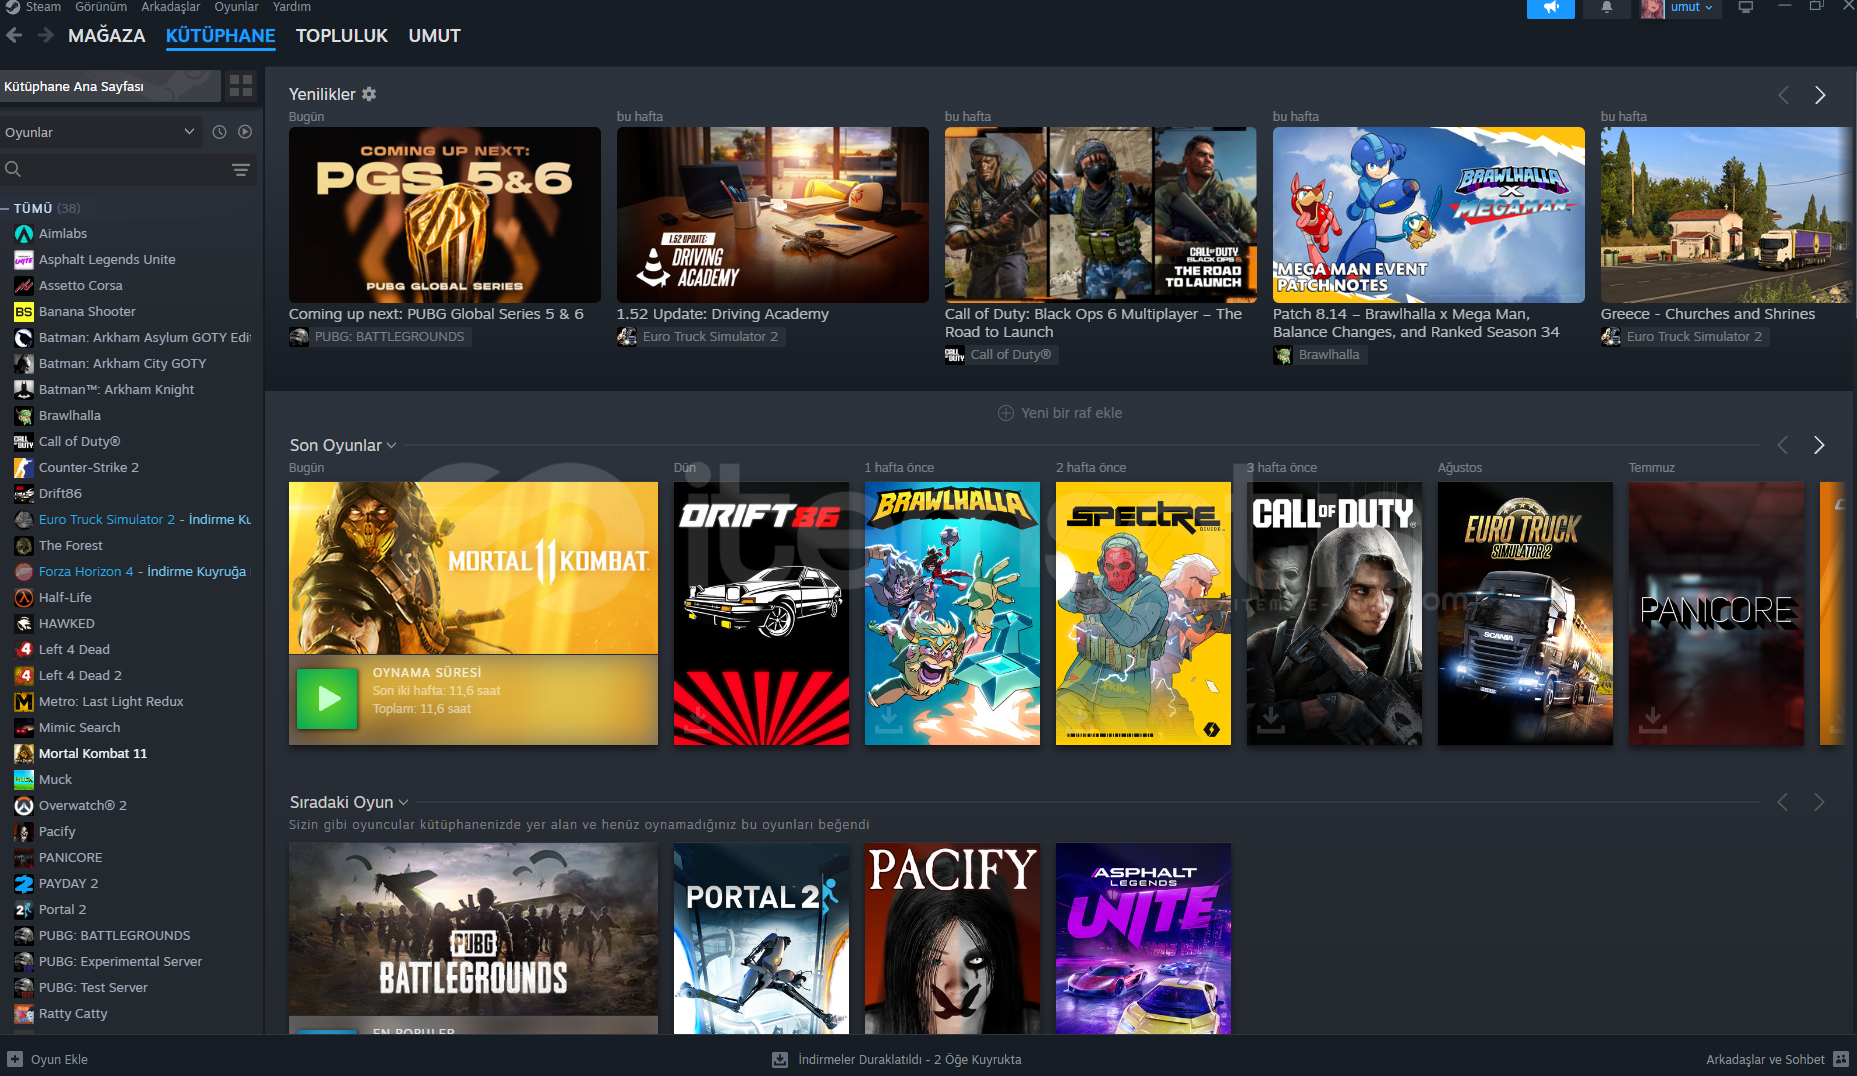1857x1076 pixels.
Task: Toggle sorting by recent activity clock icon
Action: tap(219, 132)
